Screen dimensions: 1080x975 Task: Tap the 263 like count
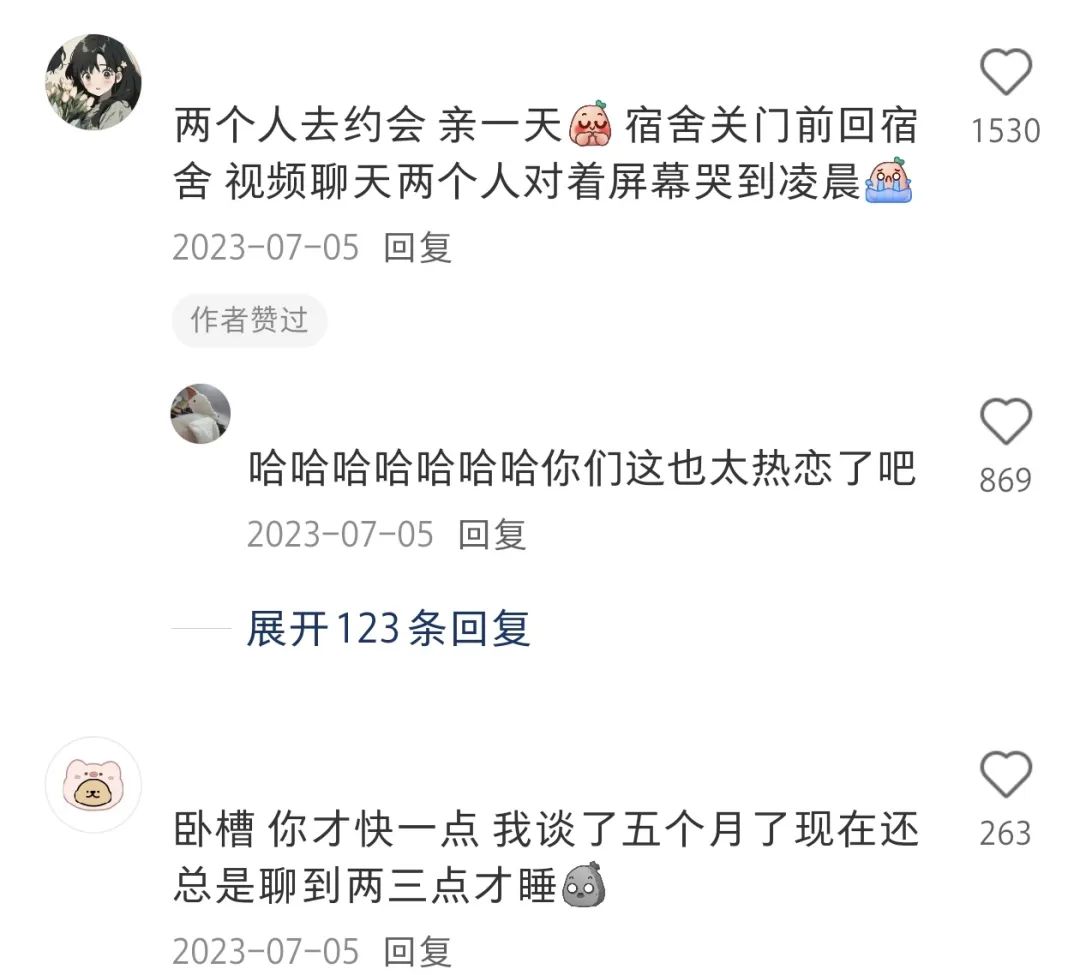tap(1006, 833)
